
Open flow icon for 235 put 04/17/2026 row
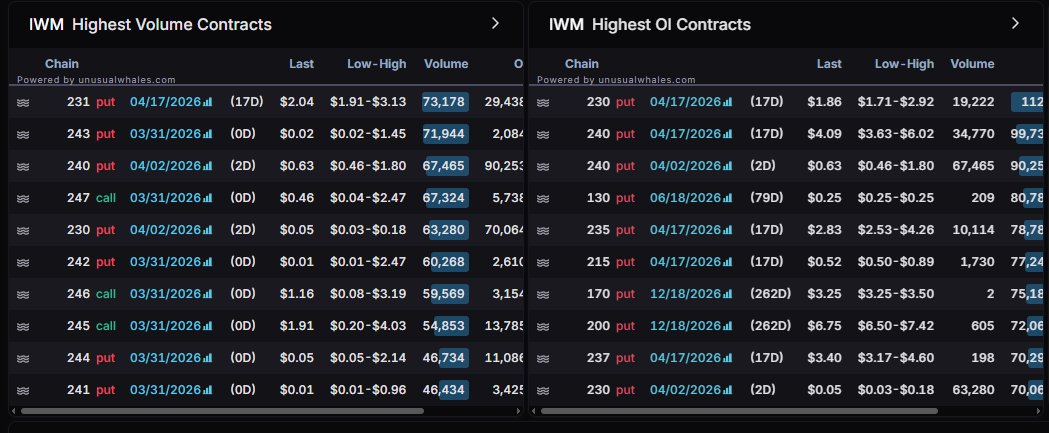543,230
